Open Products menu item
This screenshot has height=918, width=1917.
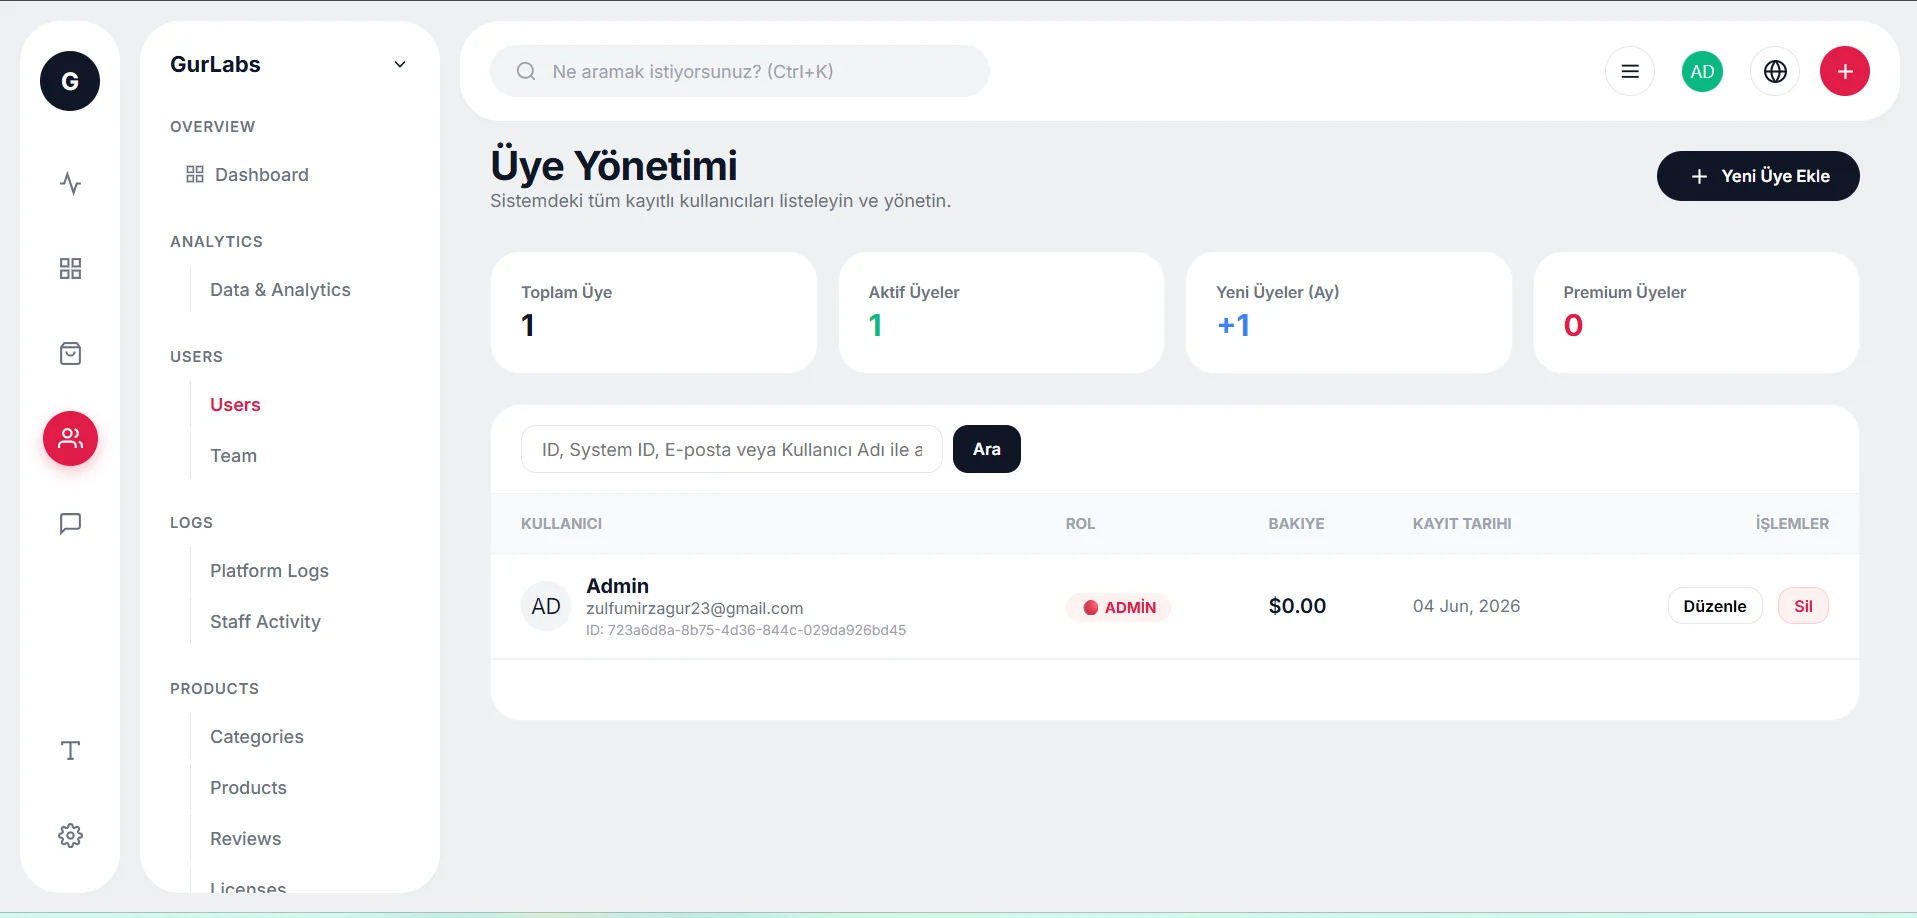(248, 787)
